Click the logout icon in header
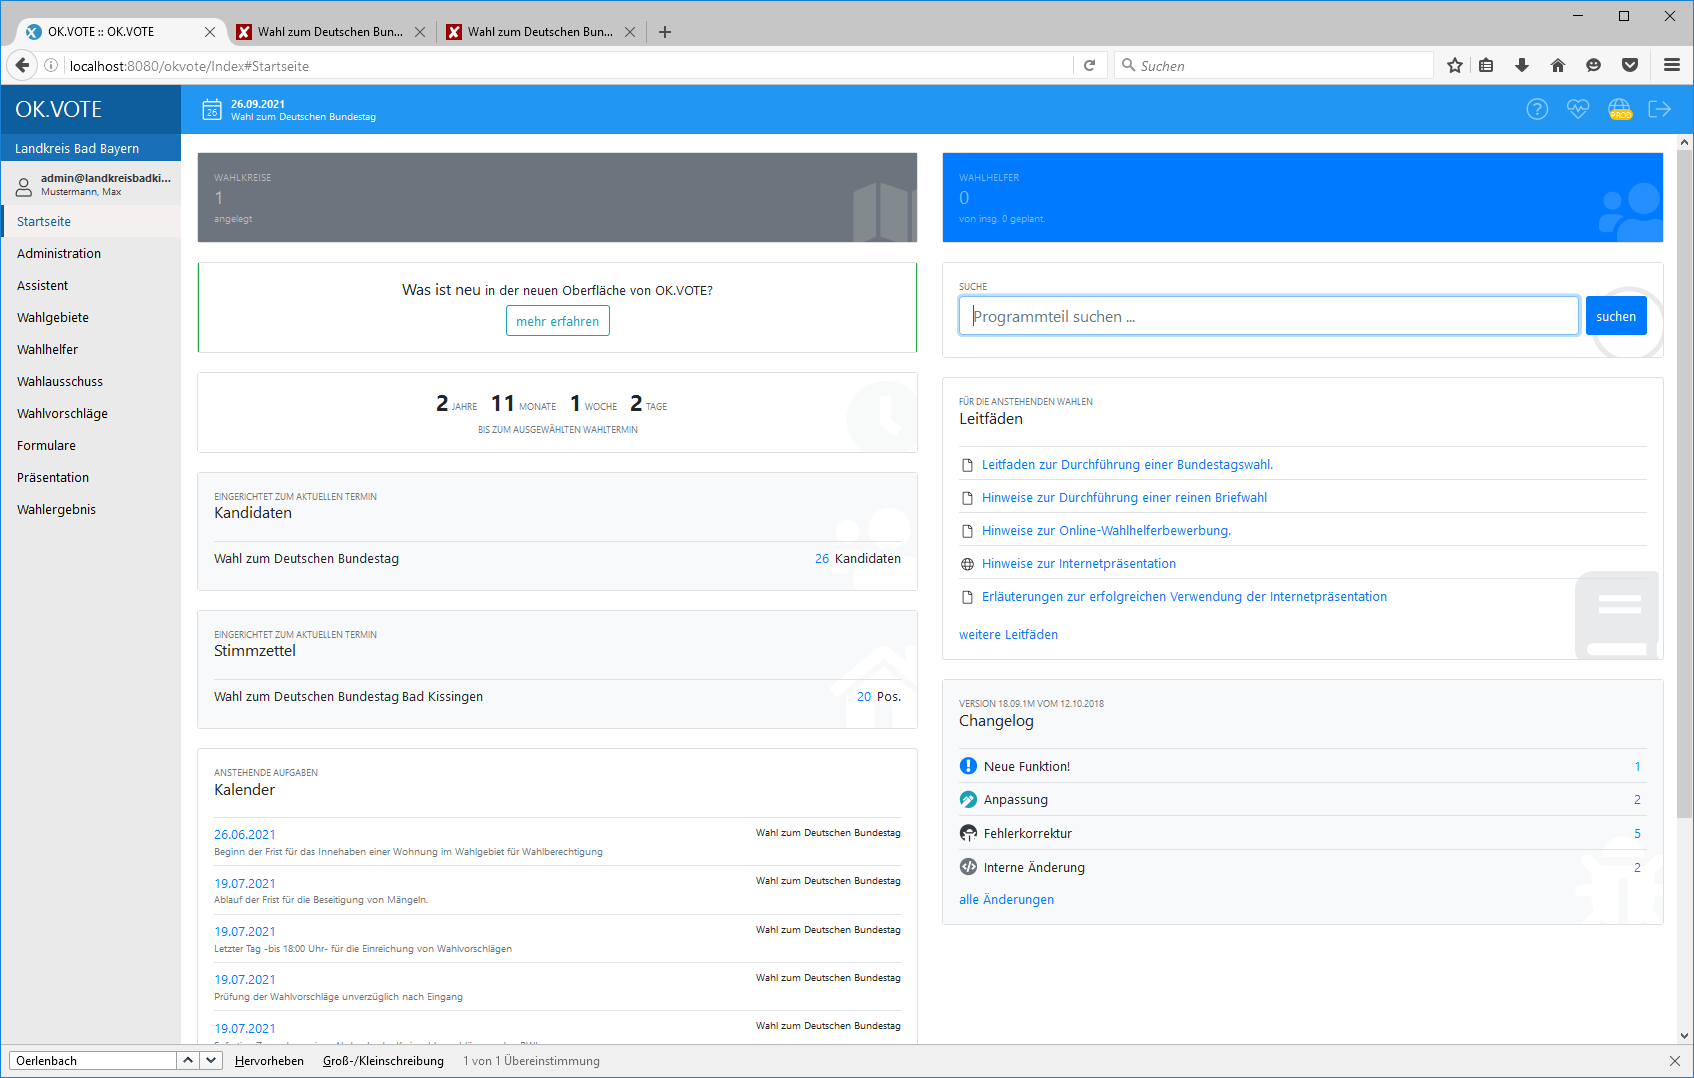The height and width of the screenshot is (1078, 1694). click(x=1659, y=109)
